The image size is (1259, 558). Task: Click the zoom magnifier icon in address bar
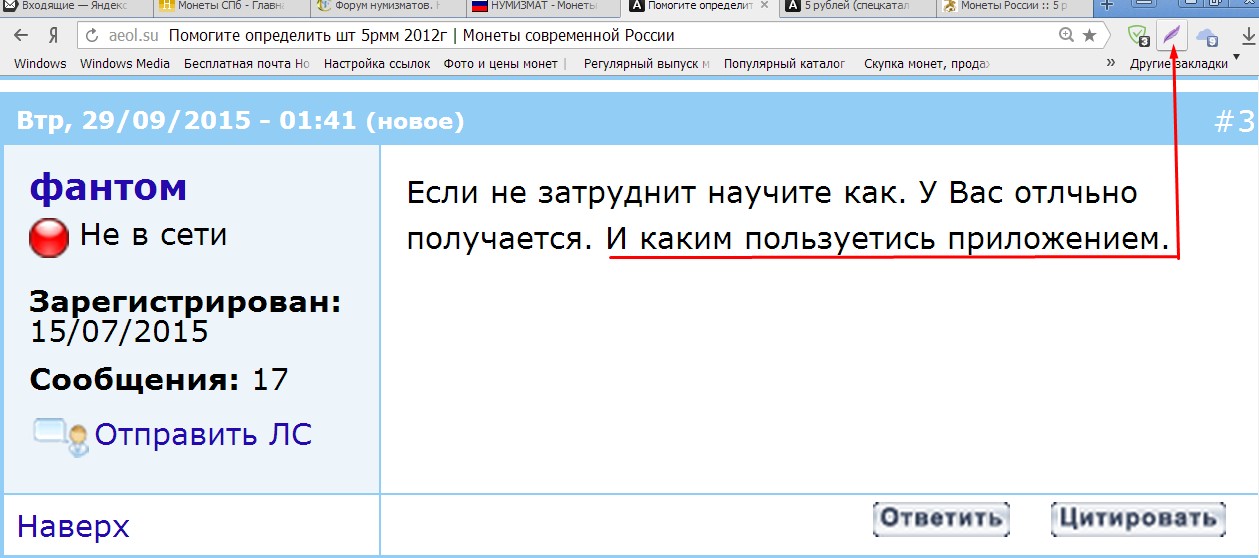click(1066, 36)
